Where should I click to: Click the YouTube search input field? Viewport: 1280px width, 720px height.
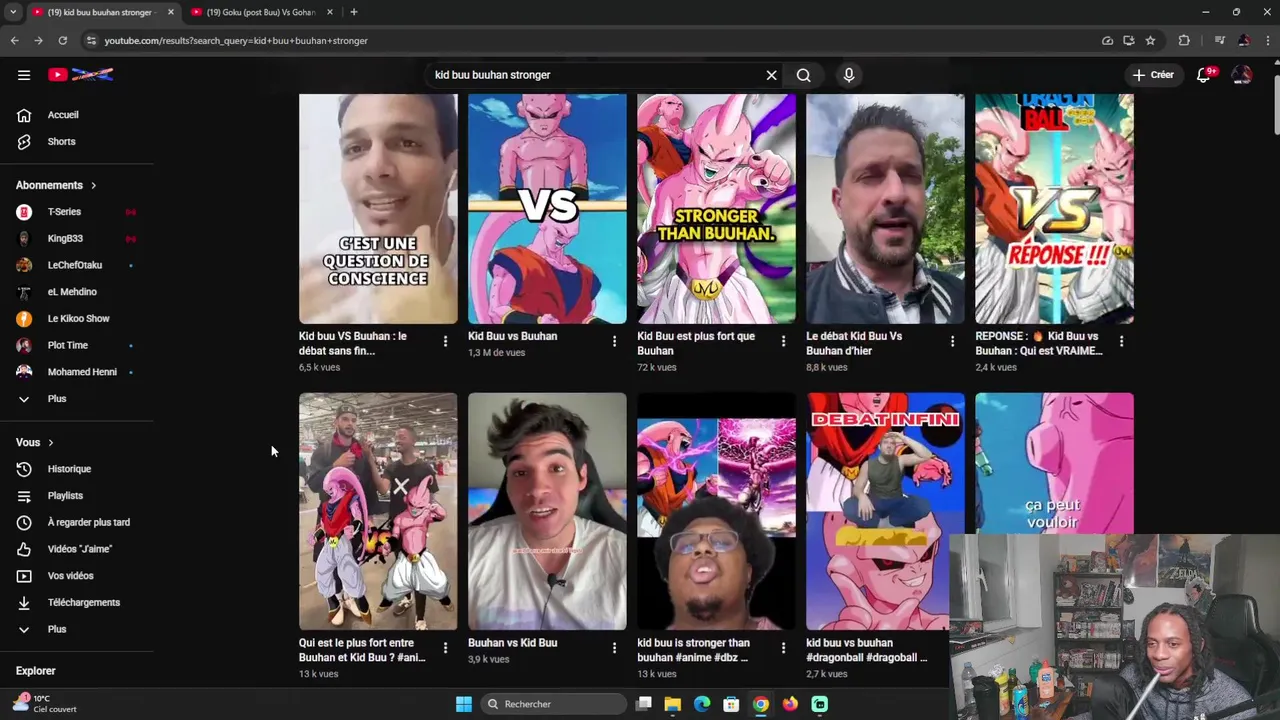coord(595,75)
